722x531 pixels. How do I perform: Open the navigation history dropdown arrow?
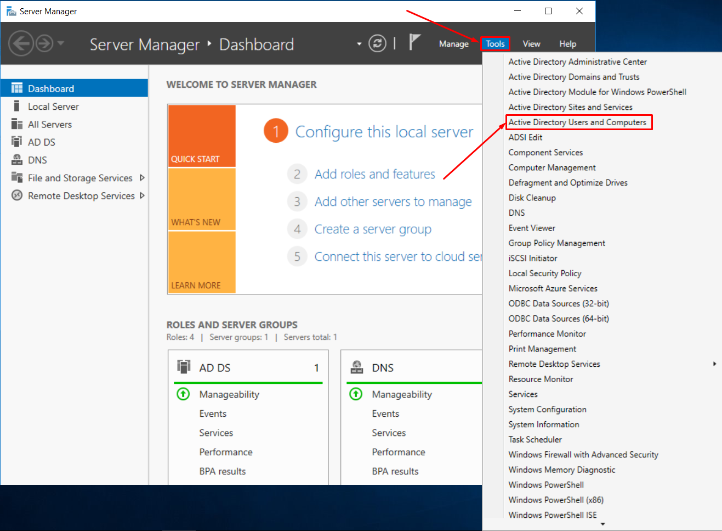click(61, 44)
